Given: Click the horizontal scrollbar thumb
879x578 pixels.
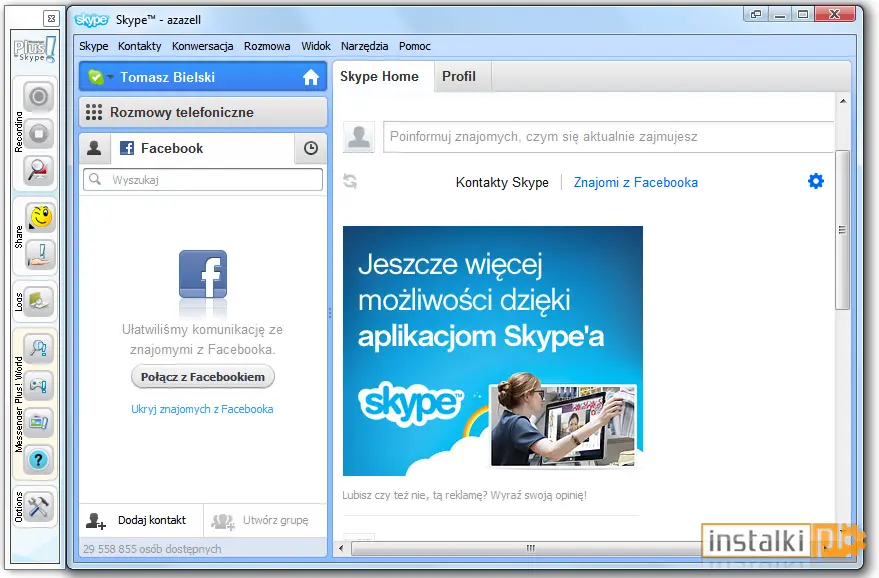Looking at the screenshot, I should coord(530,548).
